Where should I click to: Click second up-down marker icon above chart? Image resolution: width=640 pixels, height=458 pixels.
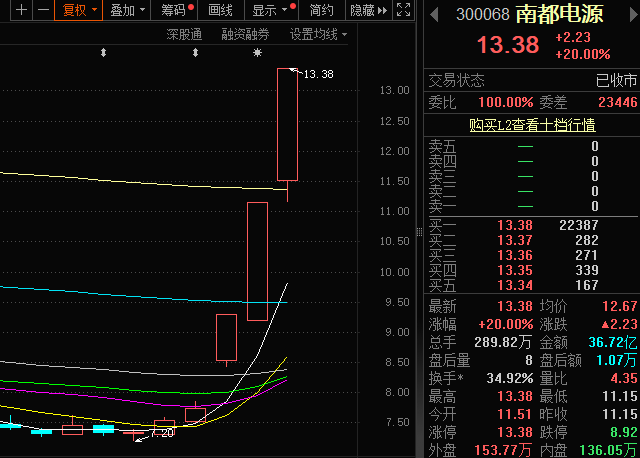195,53
